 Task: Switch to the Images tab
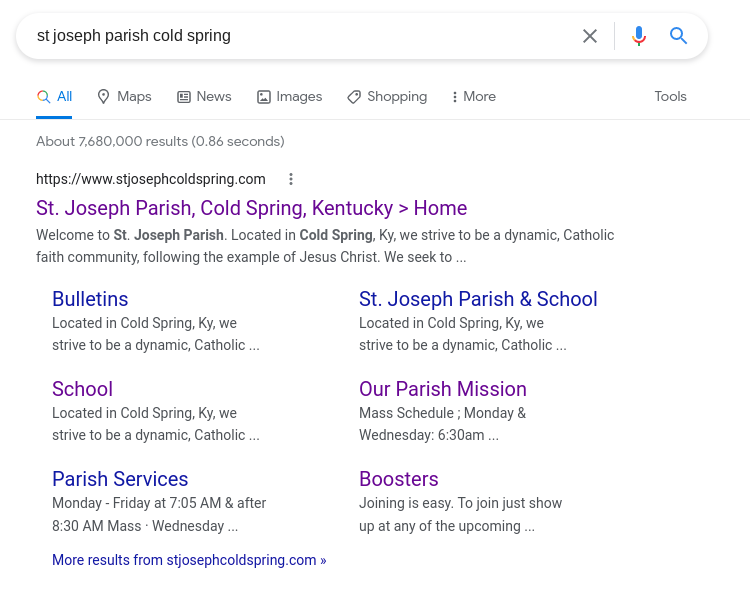(289, 96)
